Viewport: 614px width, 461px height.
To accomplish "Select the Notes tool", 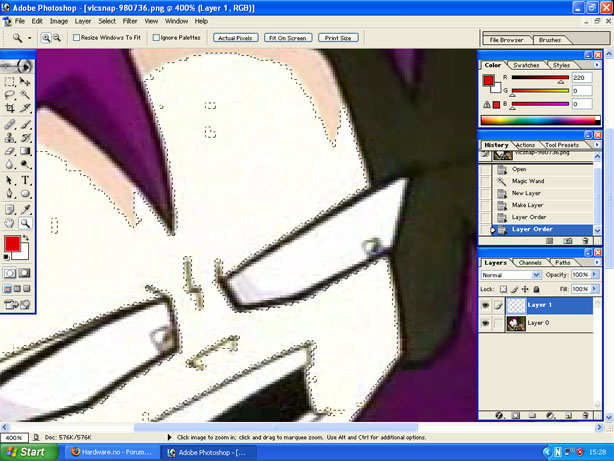I will tap(10, 210).
